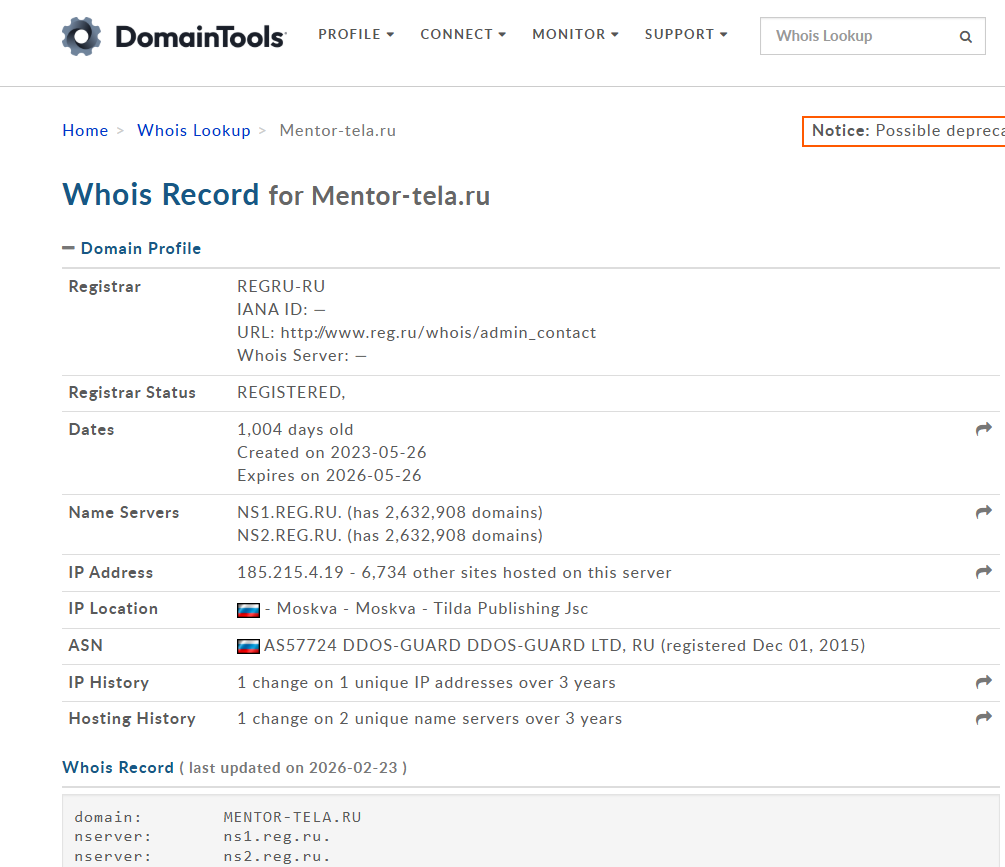Click the Russian flag in IP Location row
Image resolution: width=1005 pixels, height=867 pixels.
pyautogui.click(x=248, y=609)
